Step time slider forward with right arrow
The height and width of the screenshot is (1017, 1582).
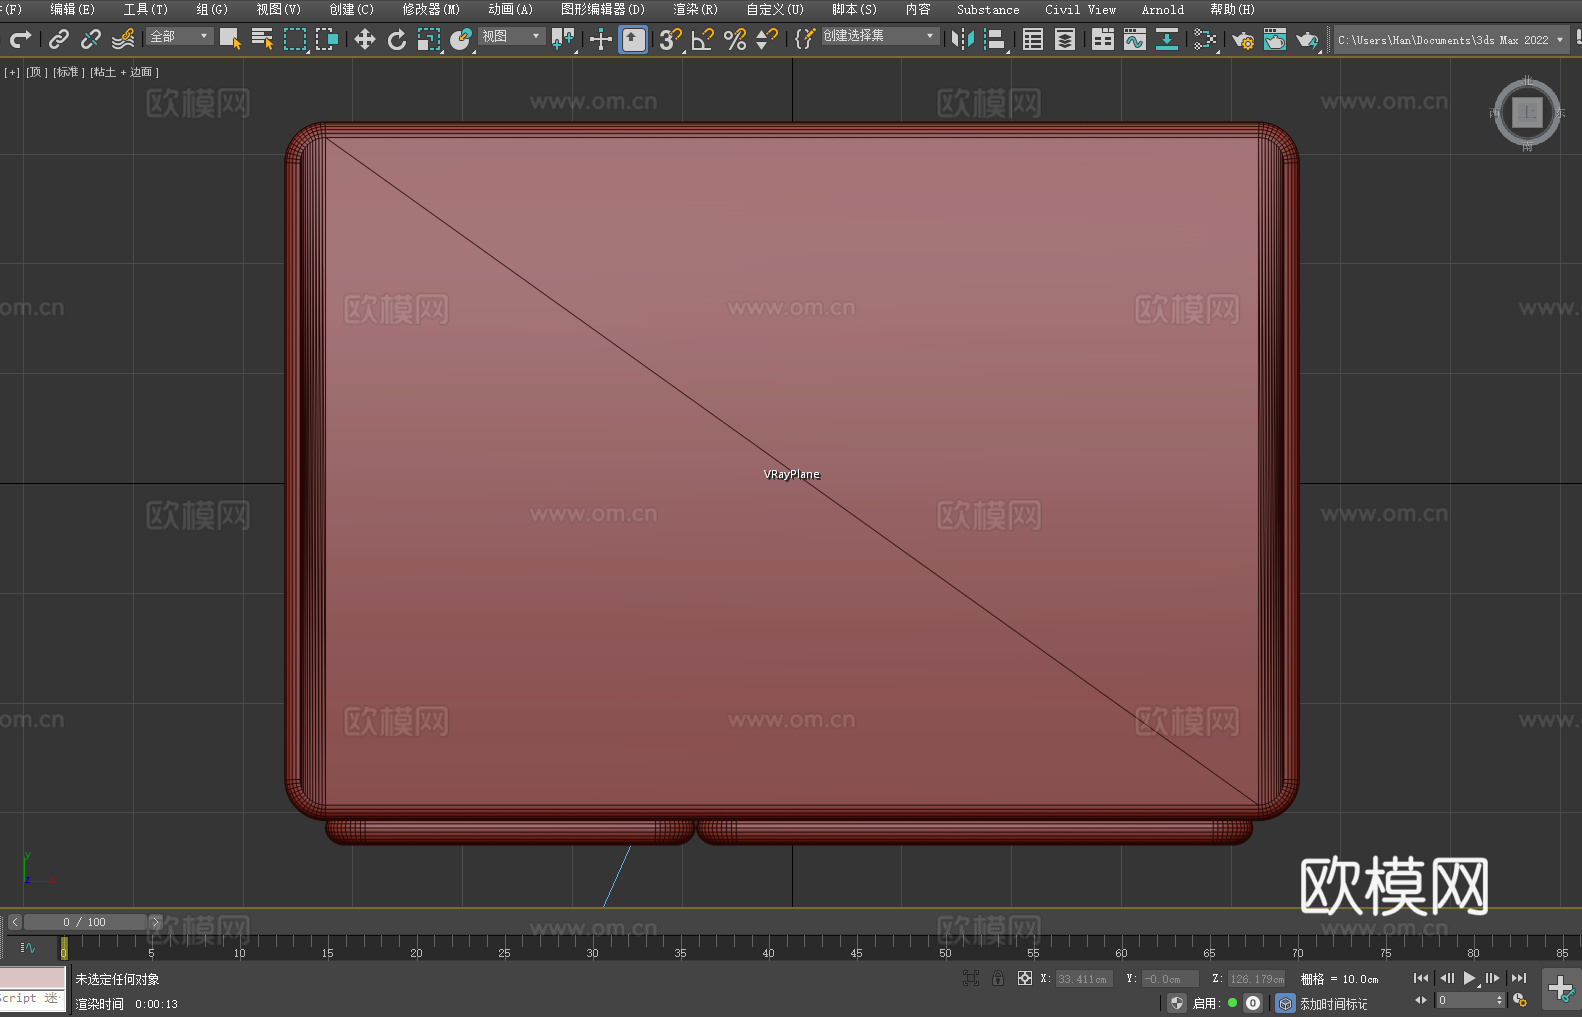[155, 922]
